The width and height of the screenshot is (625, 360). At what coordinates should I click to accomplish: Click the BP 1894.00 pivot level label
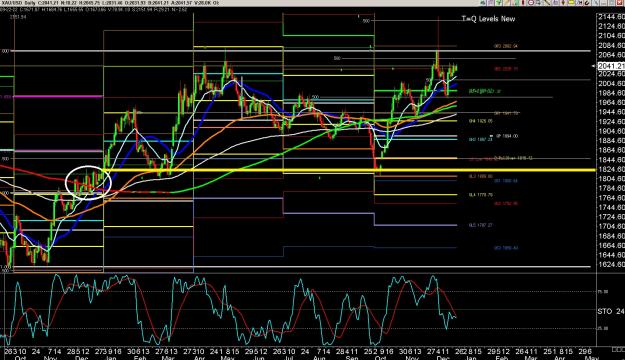pos(507,136)
